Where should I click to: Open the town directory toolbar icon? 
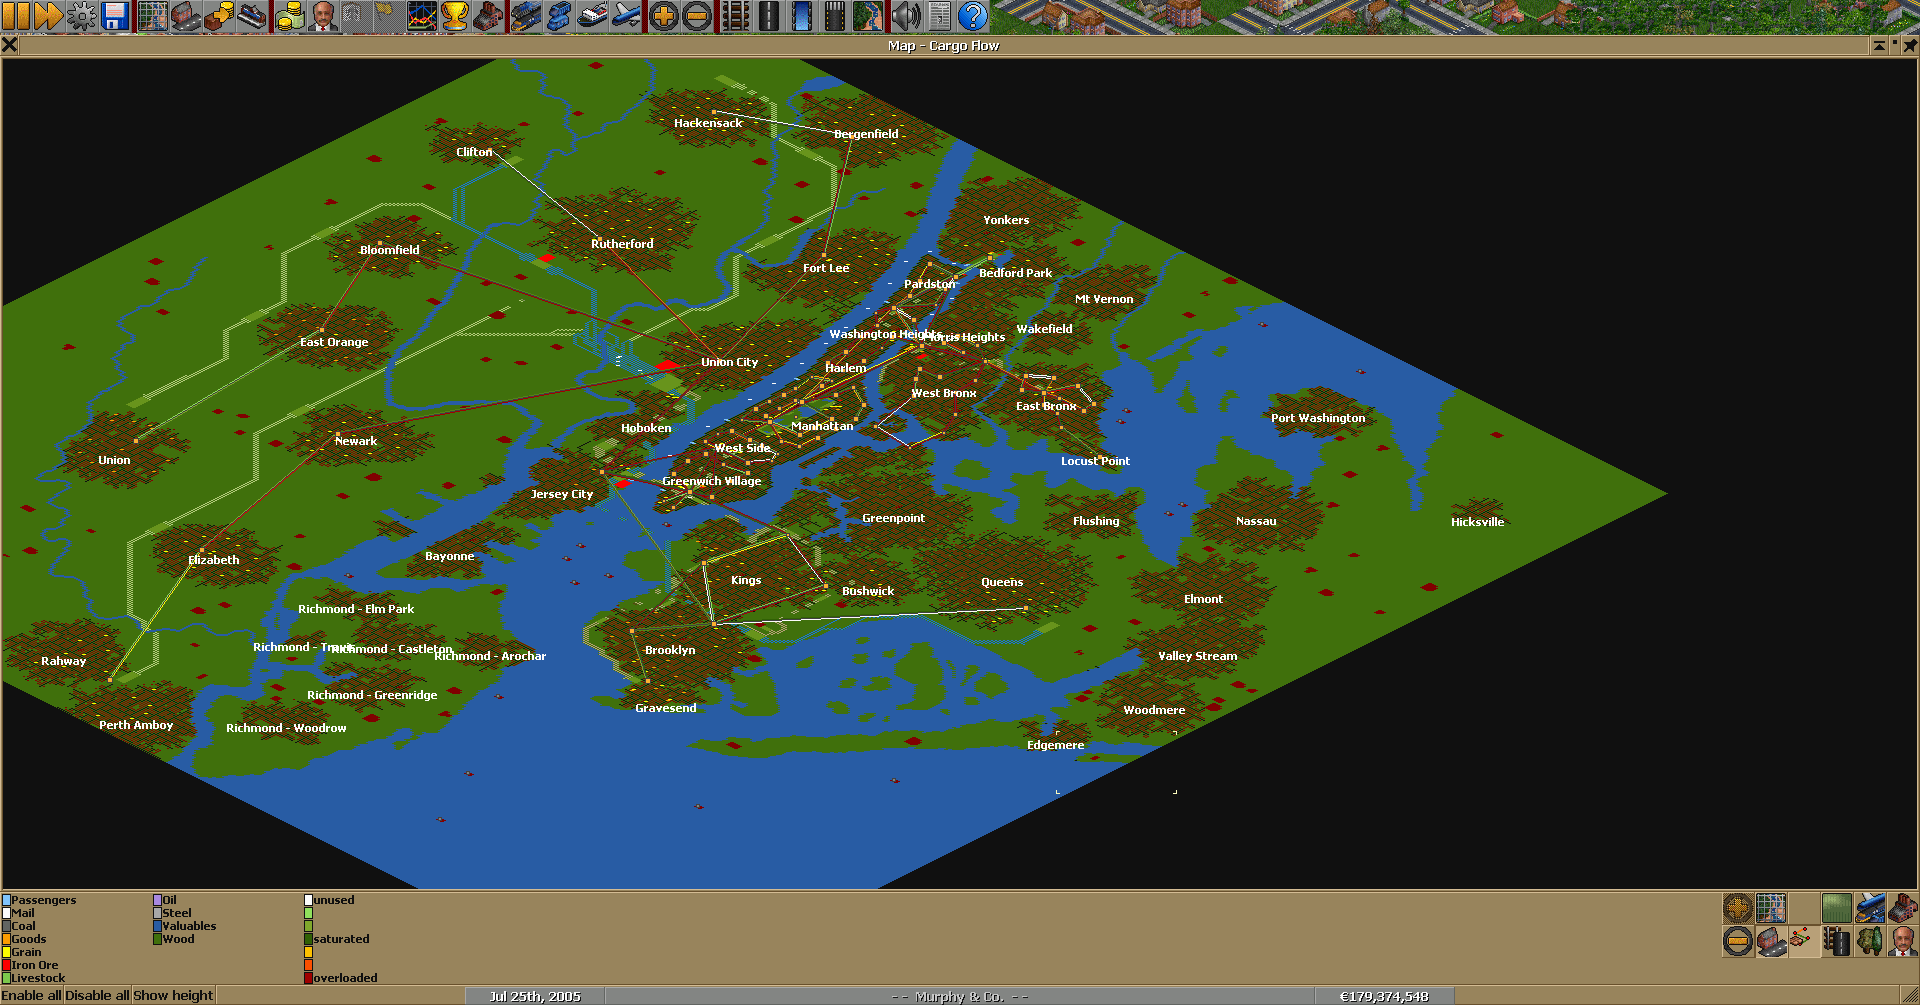(186, 16)
